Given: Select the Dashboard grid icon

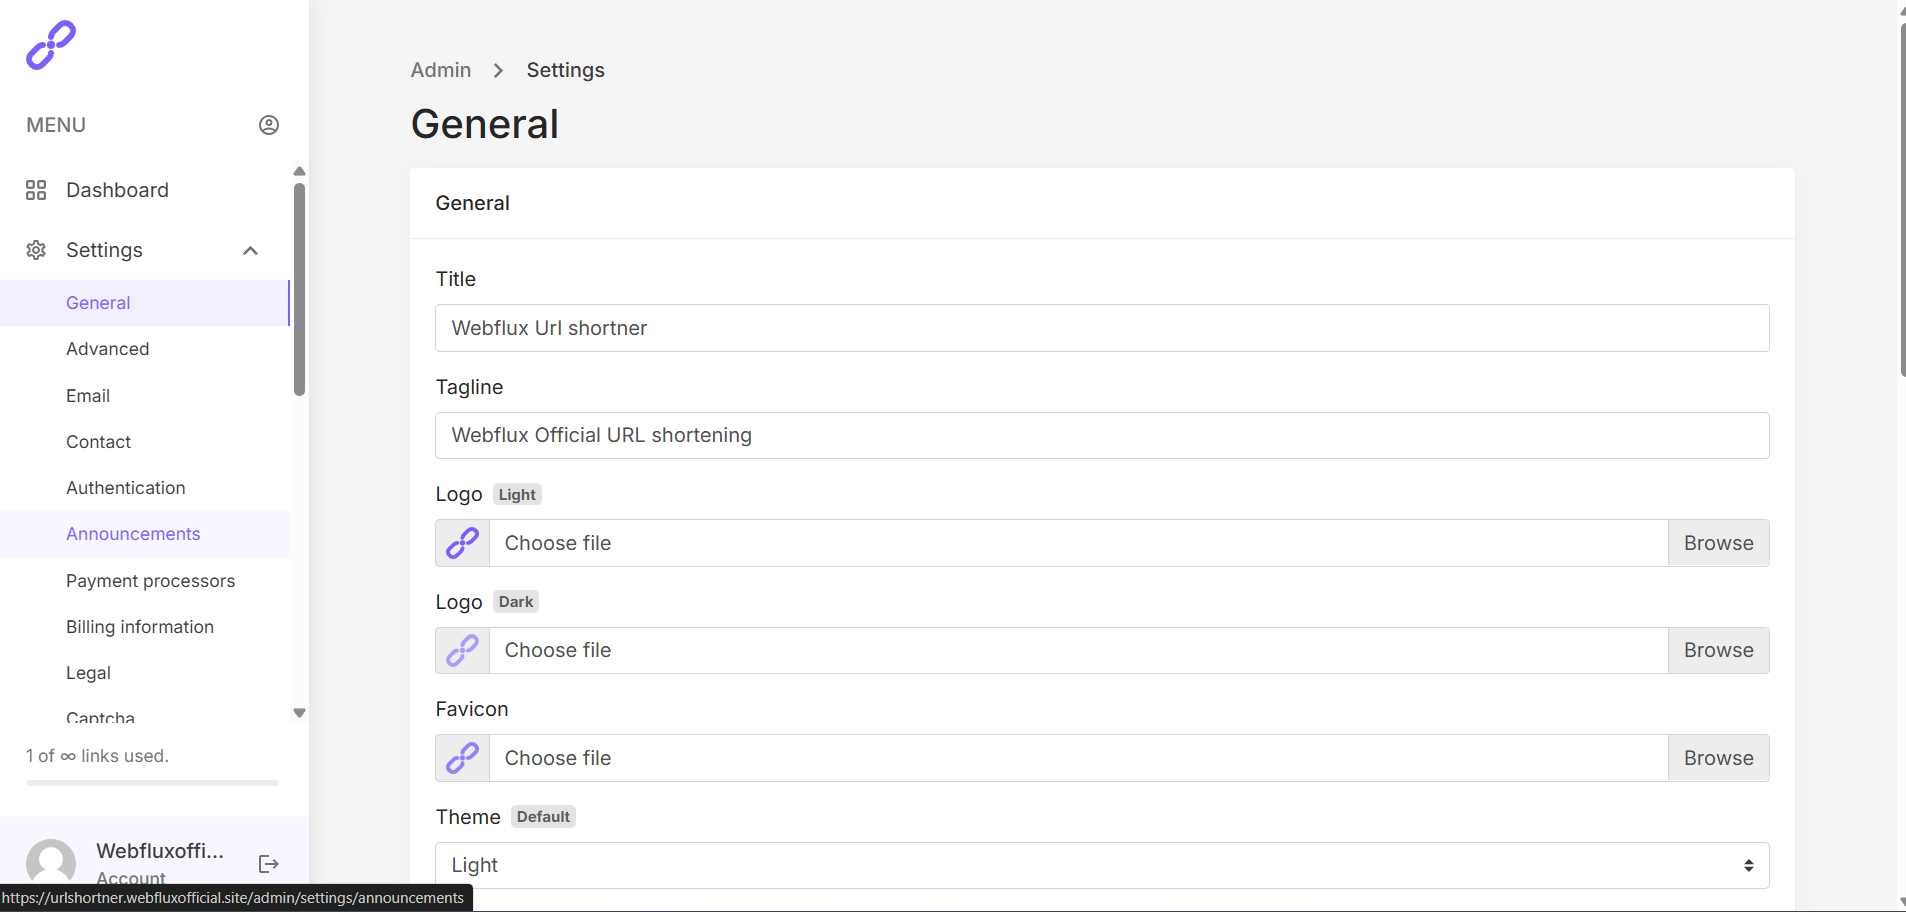Looking at the screenshot, I should pyautogui.click(x=36, y=189).
